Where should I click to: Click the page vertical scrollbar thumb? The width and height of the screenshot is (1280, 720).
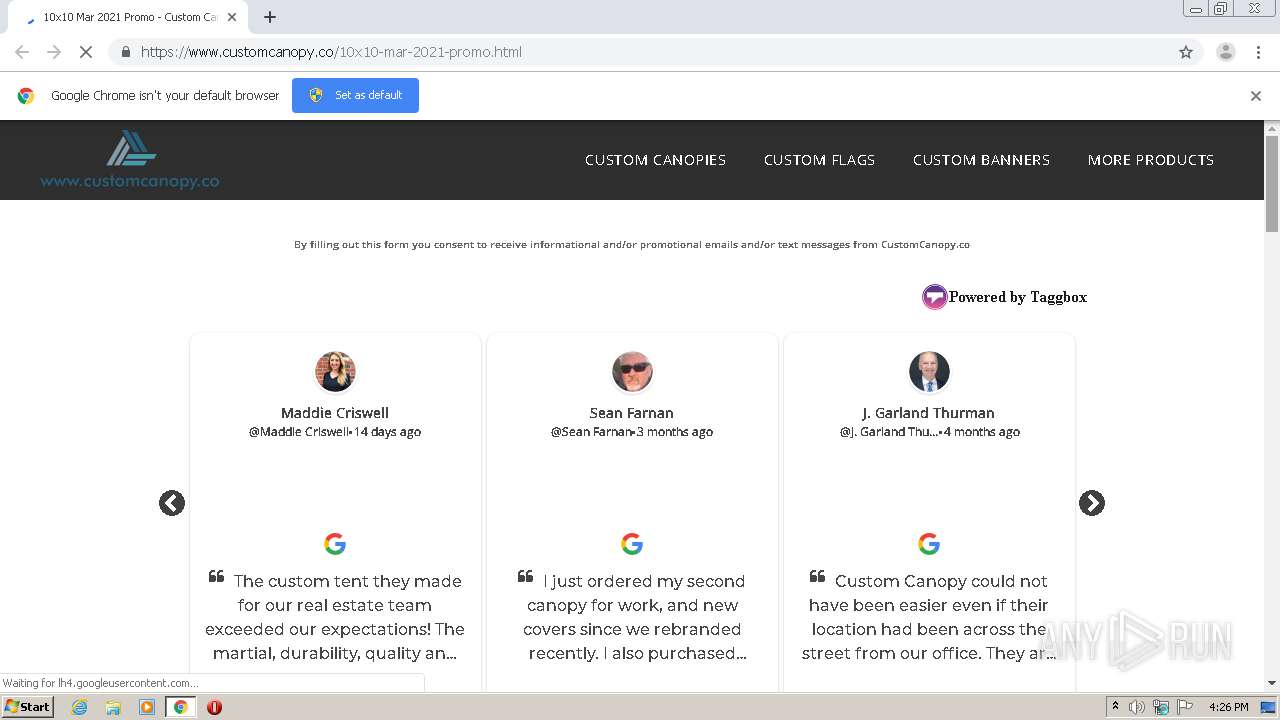pyautogui.click(x=1272, y=183)
